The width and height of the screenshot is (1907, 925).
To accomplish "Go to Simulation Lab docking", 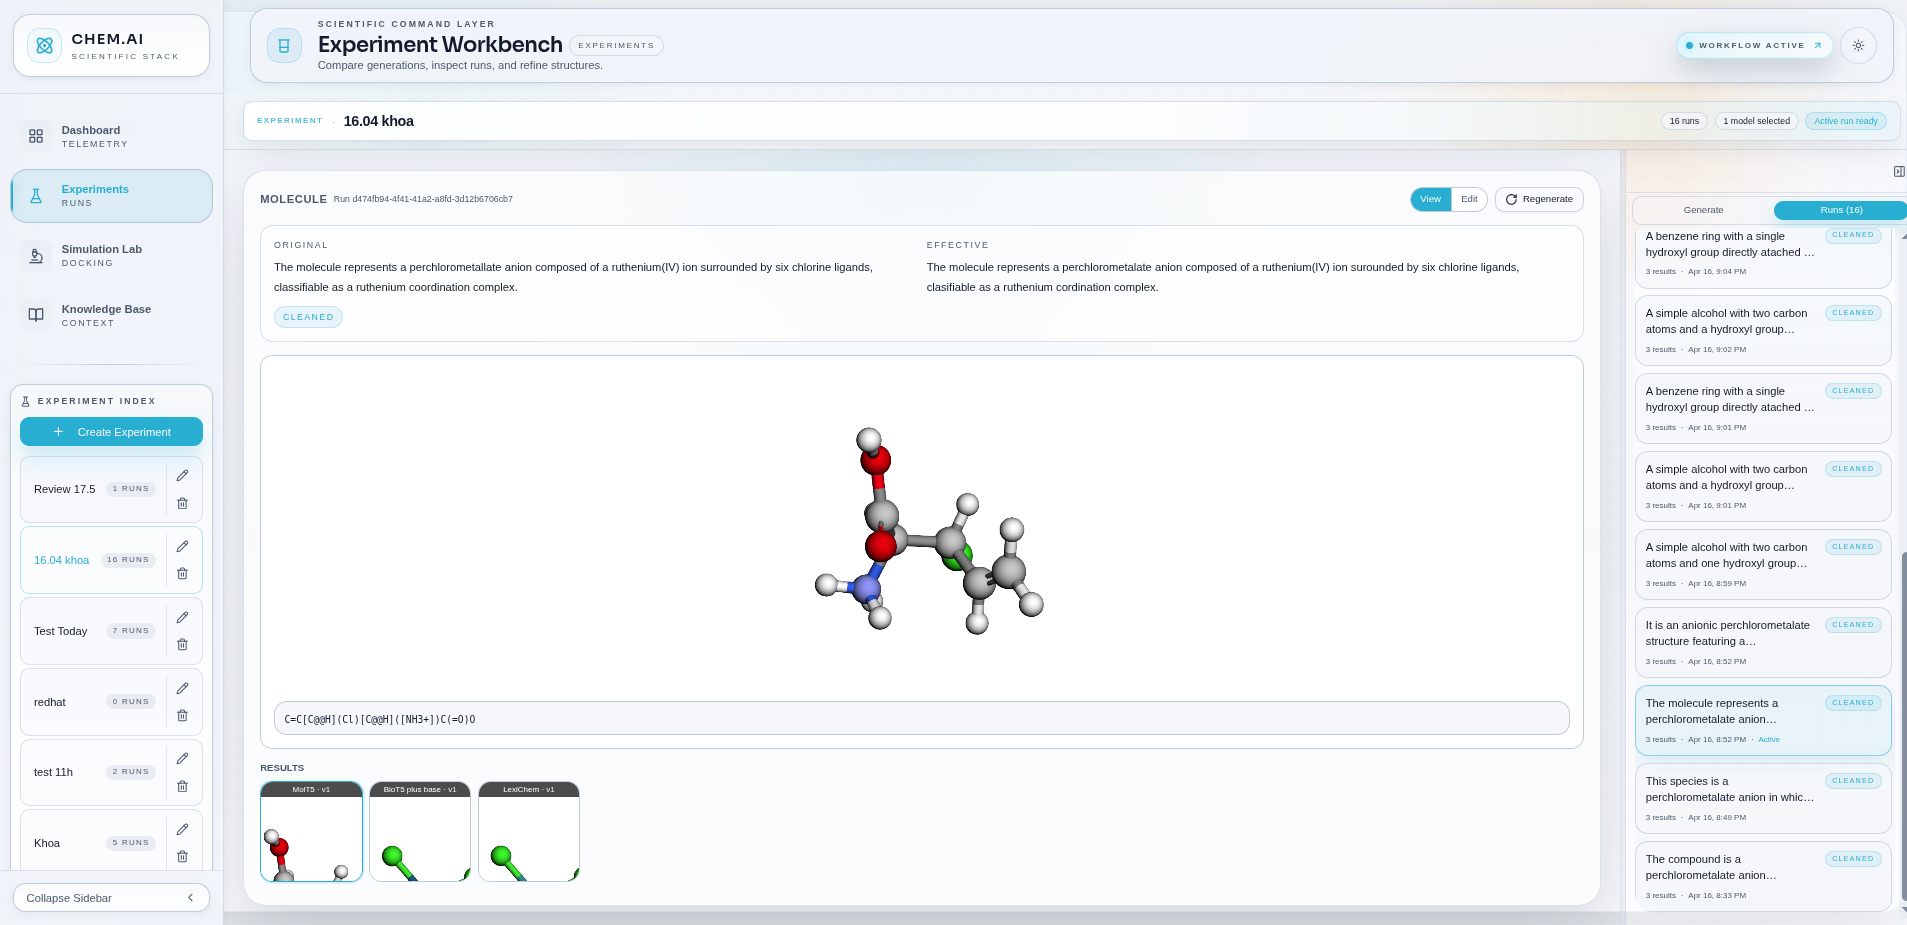I will click(x=112, y=256).
